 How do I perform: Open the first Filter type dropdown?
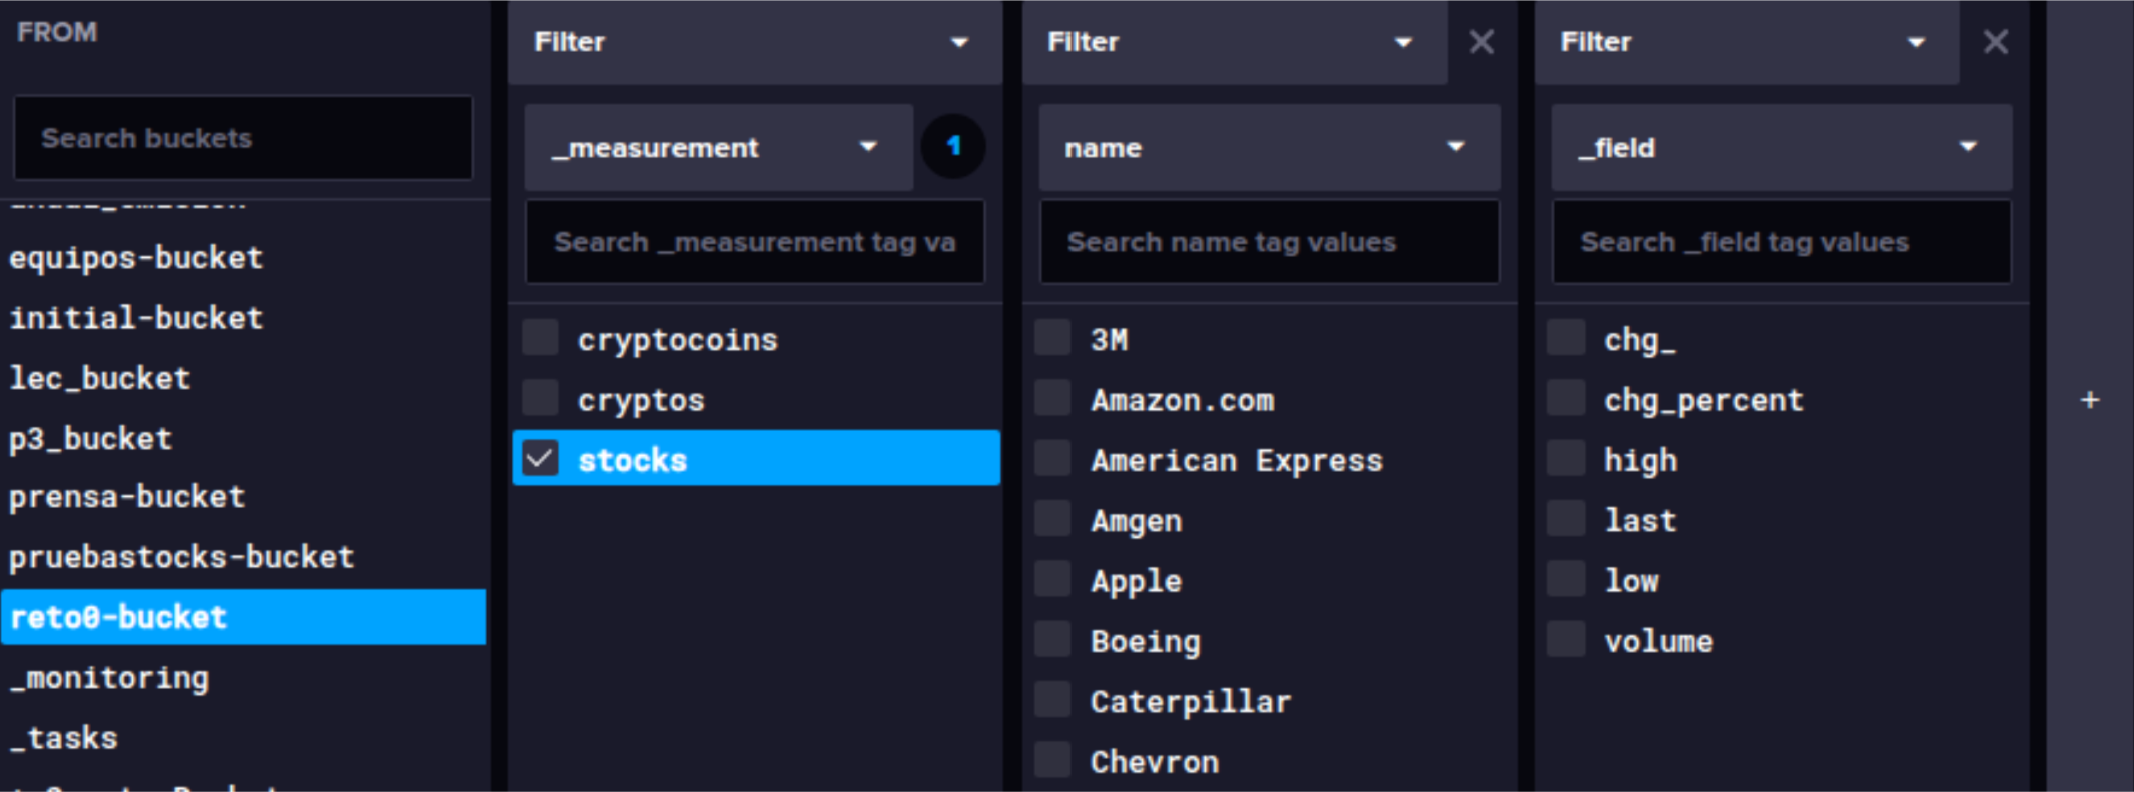[x=753, y=42]
